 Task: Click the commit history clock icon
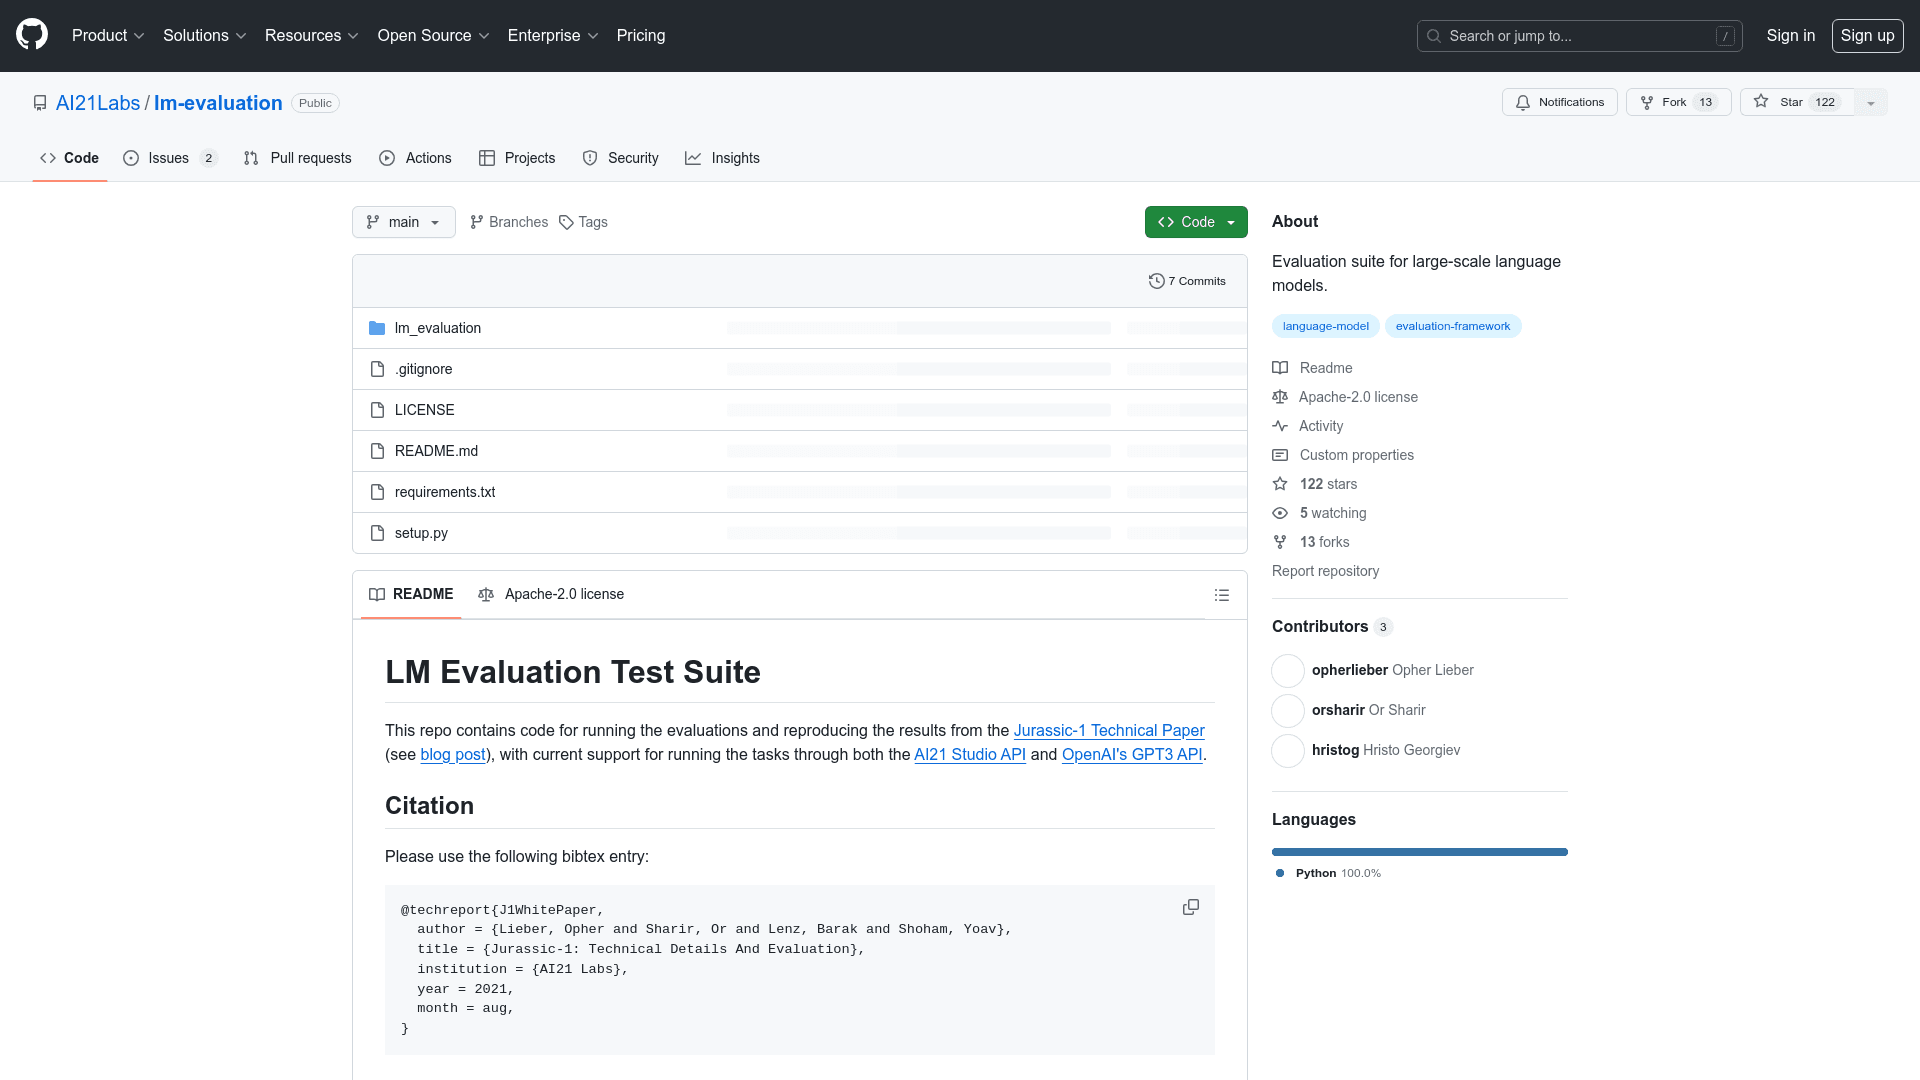pos(1157,281)
